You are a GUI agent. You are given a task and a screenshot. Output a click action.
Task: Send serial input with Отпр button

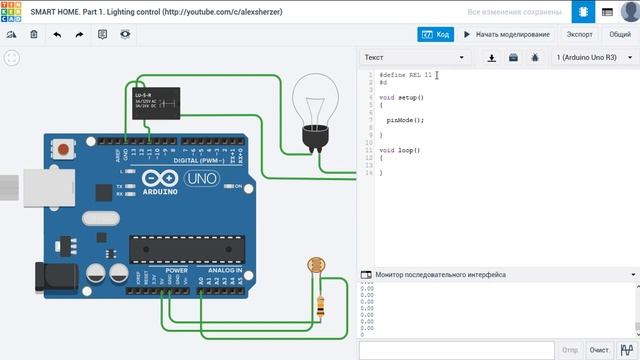tap(570, 350)
